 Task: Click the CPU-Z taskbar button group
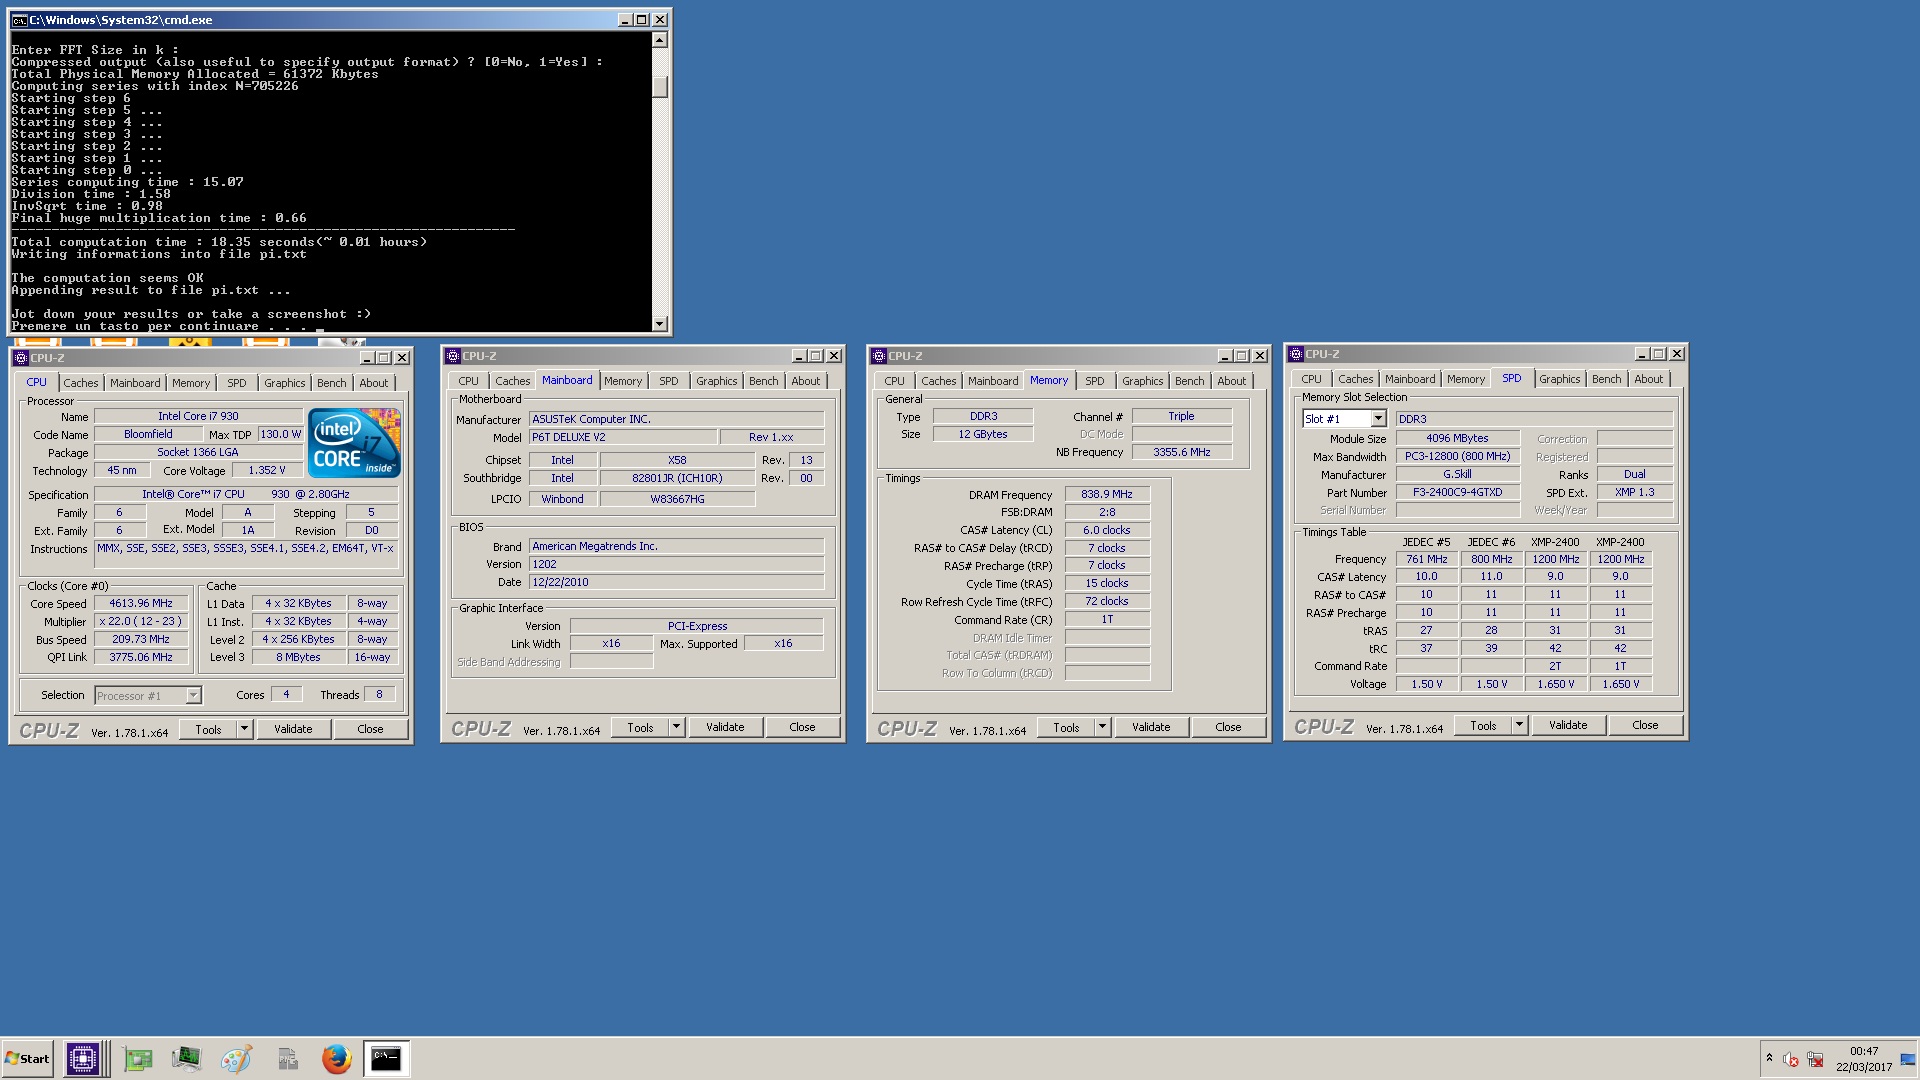coord(86,1059)
